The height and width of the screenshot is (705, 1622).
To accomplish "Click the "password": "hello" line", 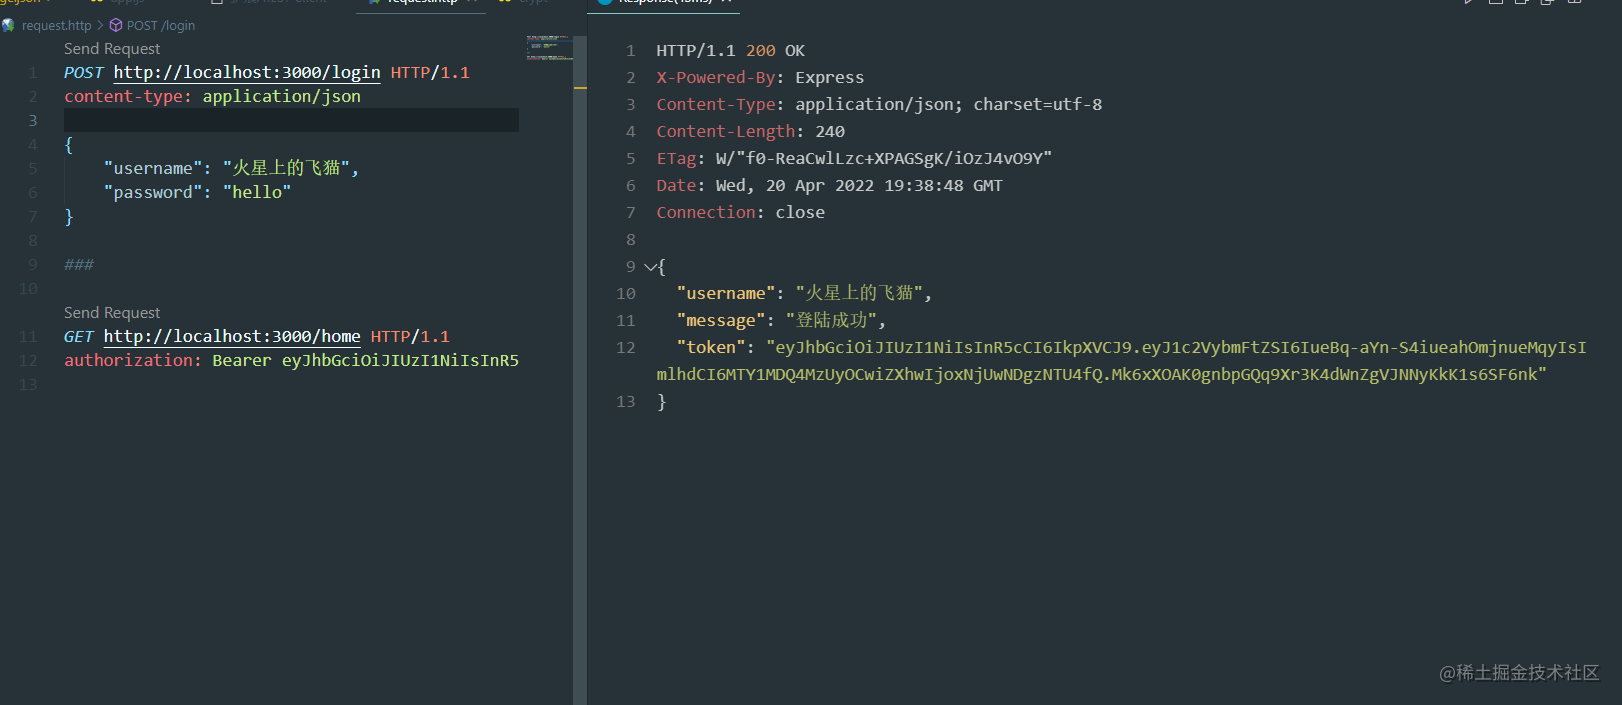I will [197, 193].
